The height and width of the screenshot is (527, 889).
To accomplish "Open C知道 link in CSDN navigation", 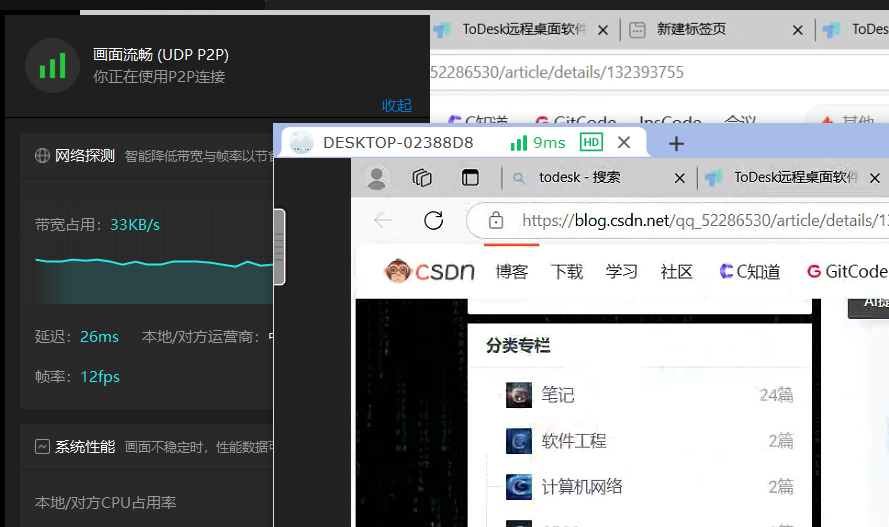I will coord(750,272).
